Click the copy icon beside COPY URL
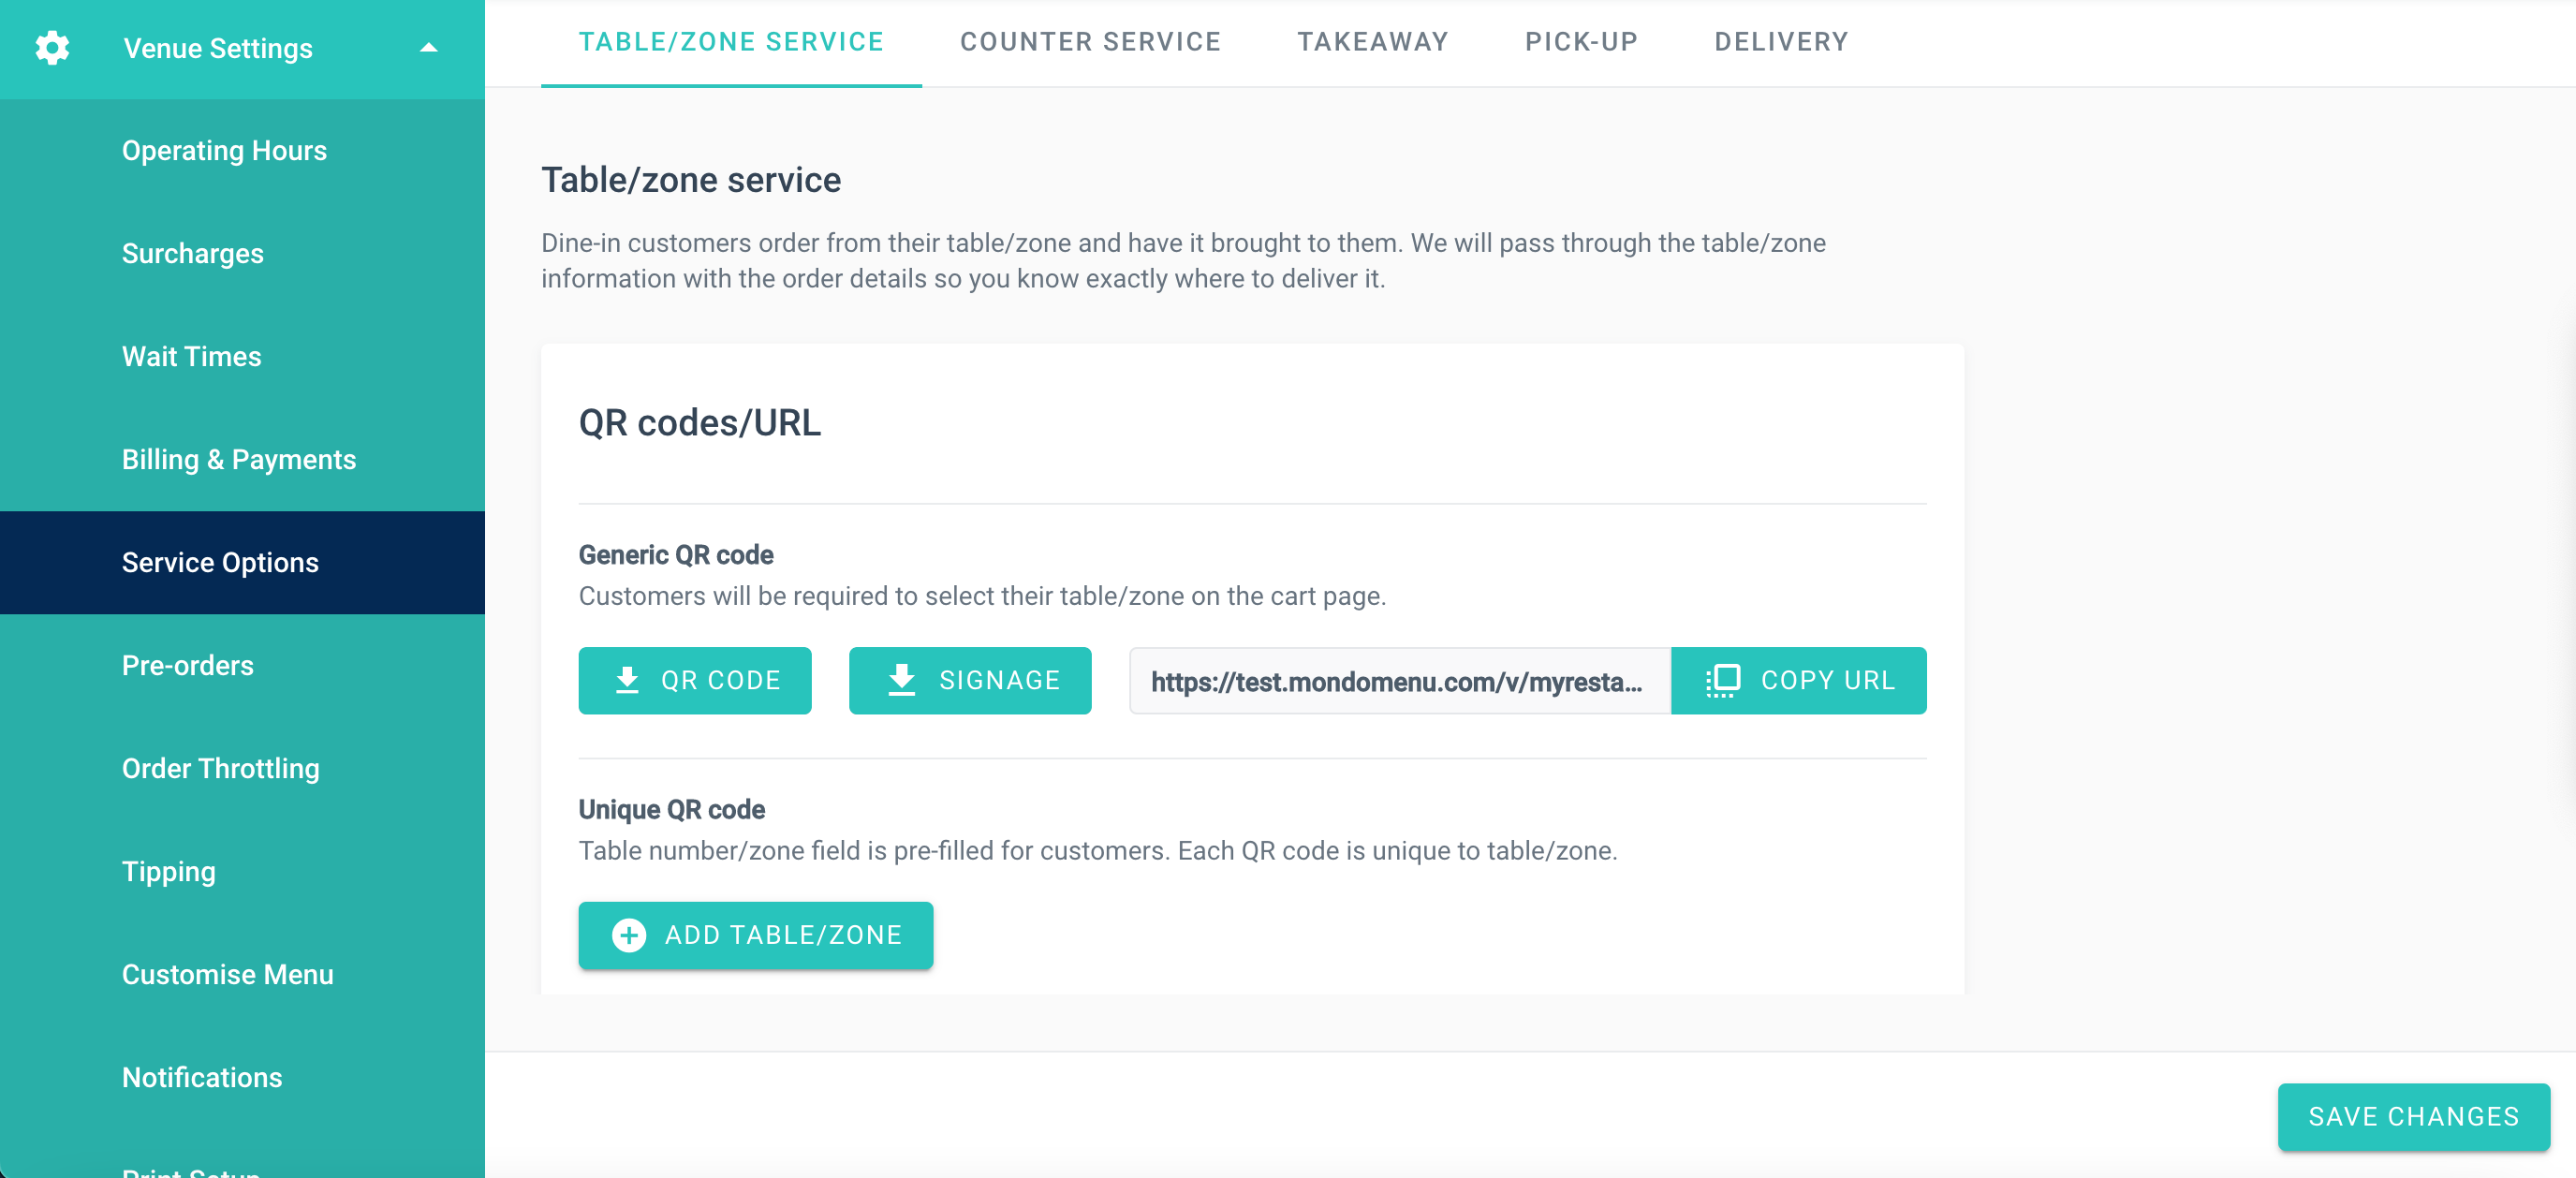Image resolution: width=2576 pixels, height=1178 pixels. 1722,680
